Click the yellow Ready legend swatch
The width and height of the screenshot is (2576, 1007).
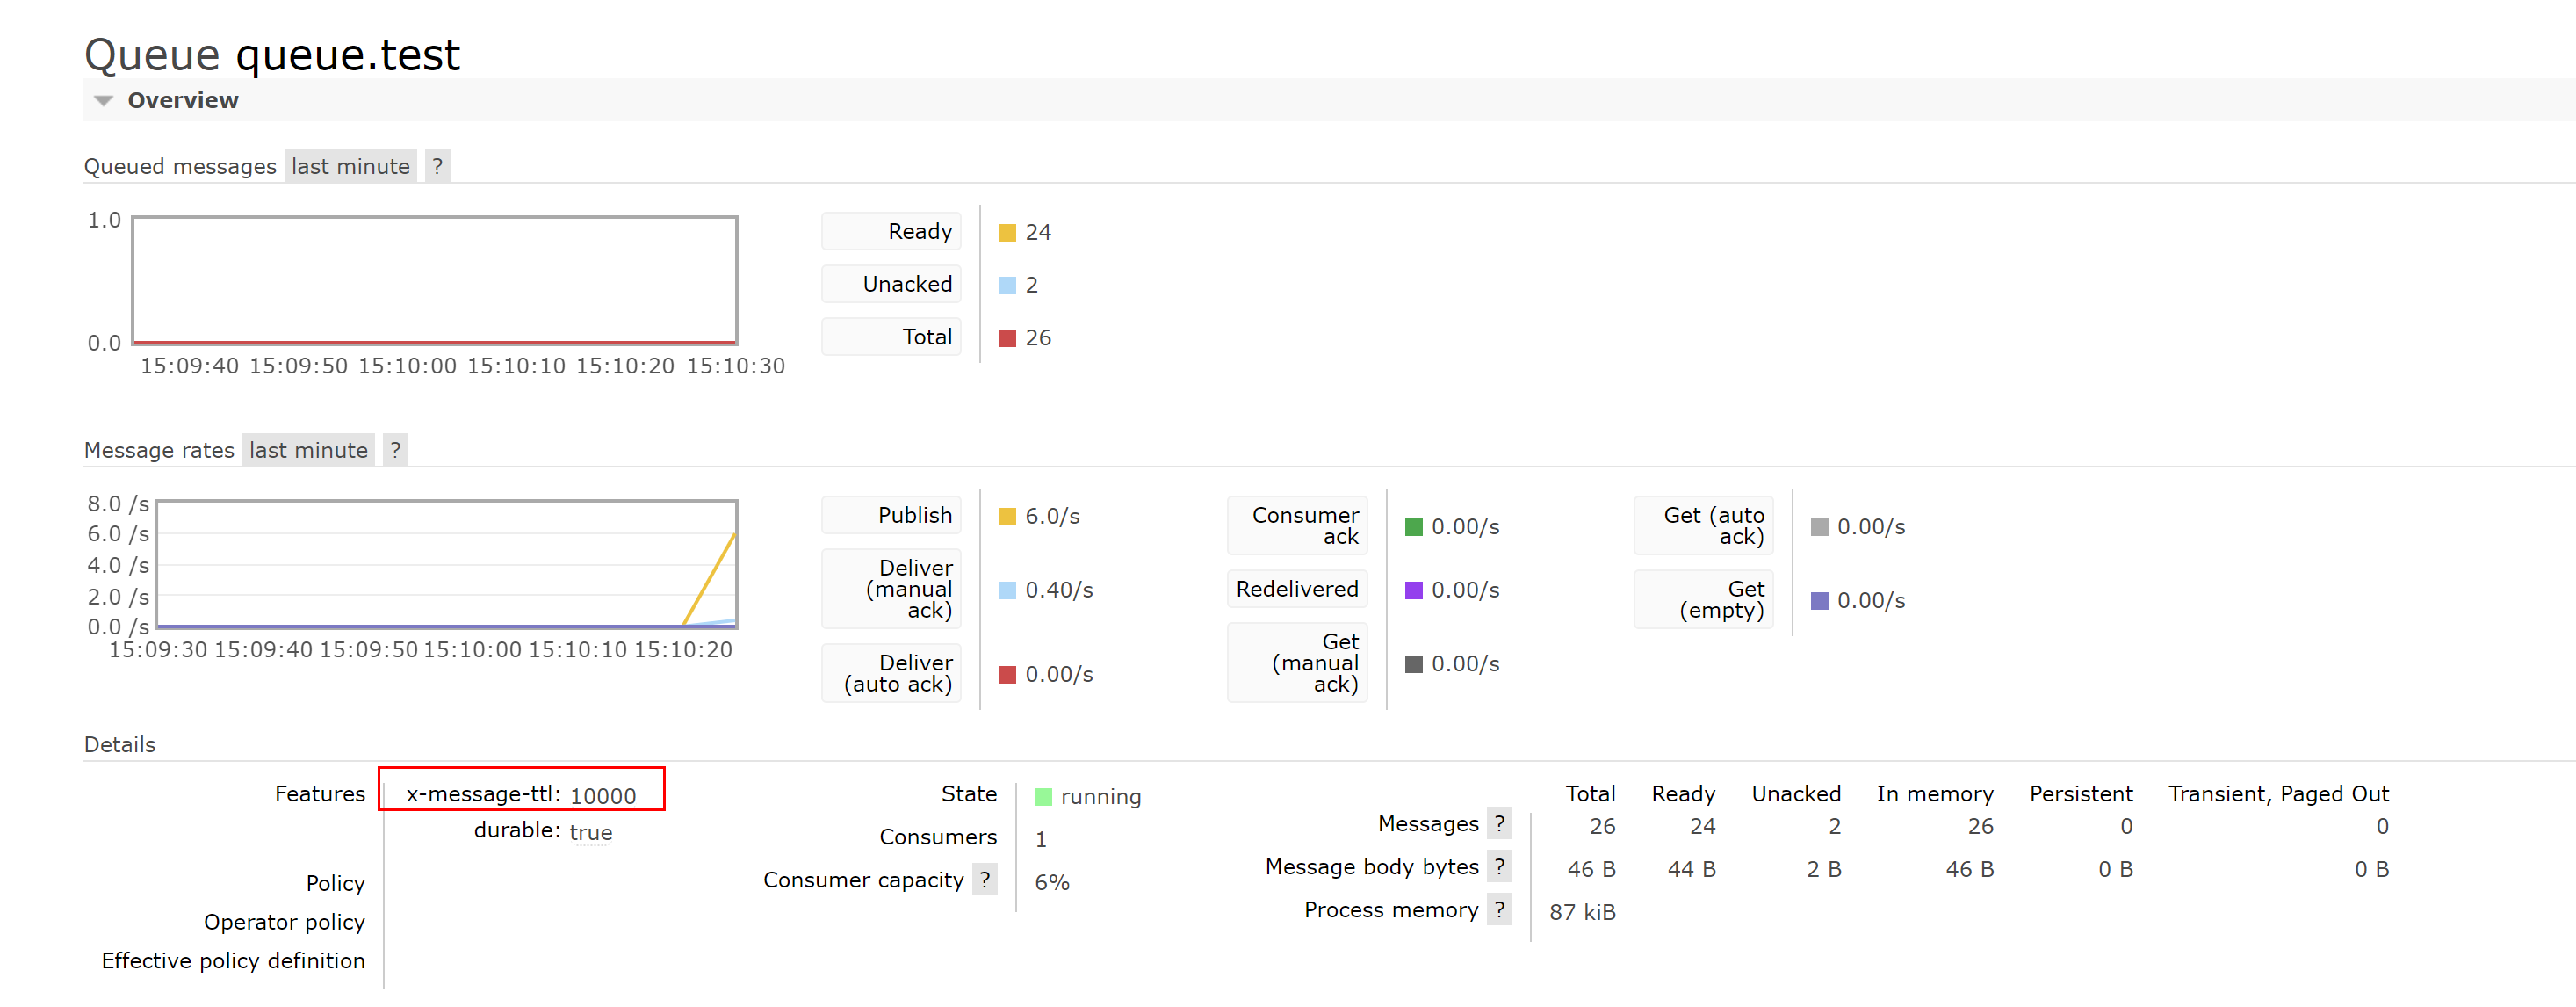pyautogui.click(x=1007, y=233)
